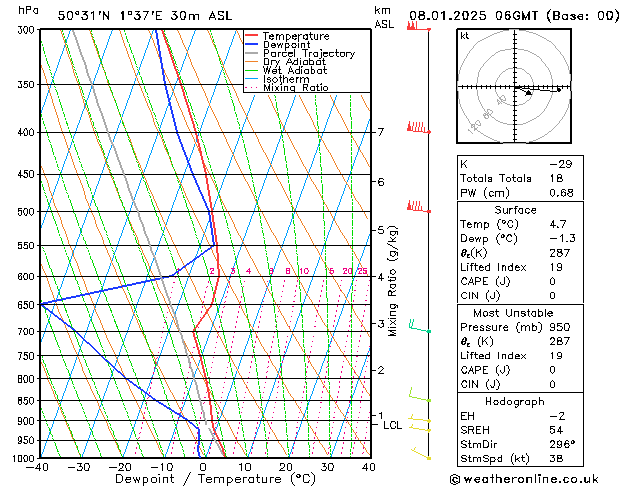Click the date header '08.01.2025 06GMT'
This screenshot has width=629, height=486.
click(x=473, y=16)
